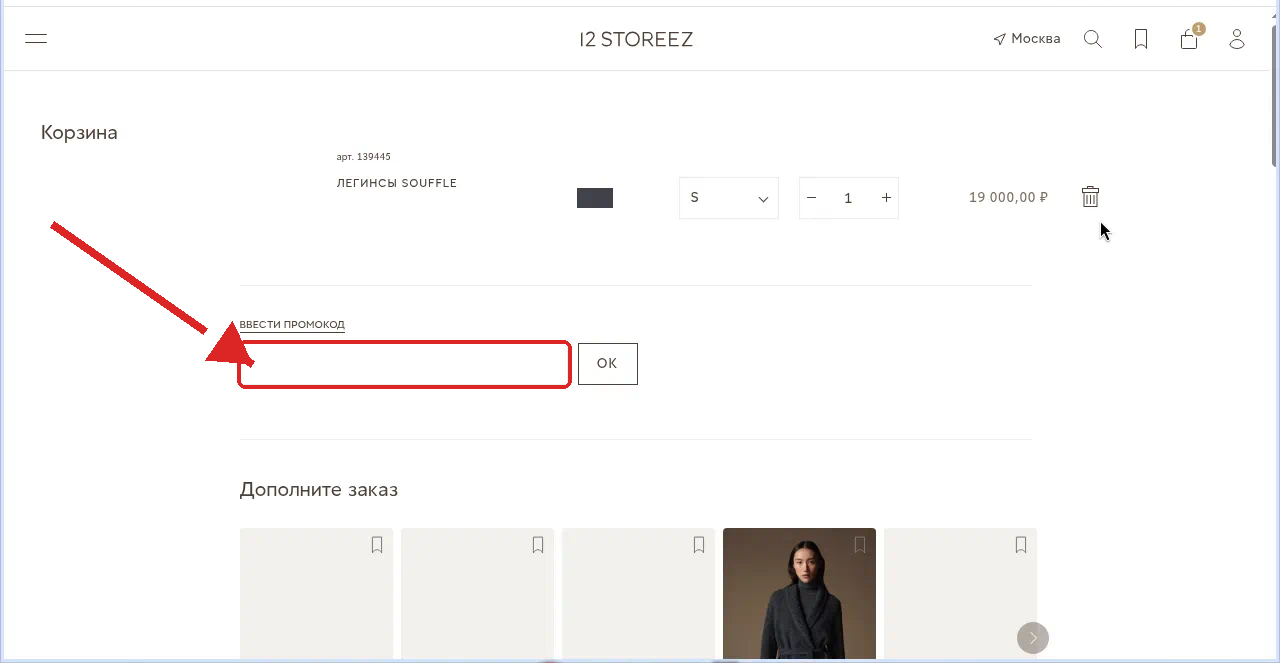Image resolution: width=1280 pixels, height=663 pixels.
Task: Click the Корзина heading
Action: [79, 132]
